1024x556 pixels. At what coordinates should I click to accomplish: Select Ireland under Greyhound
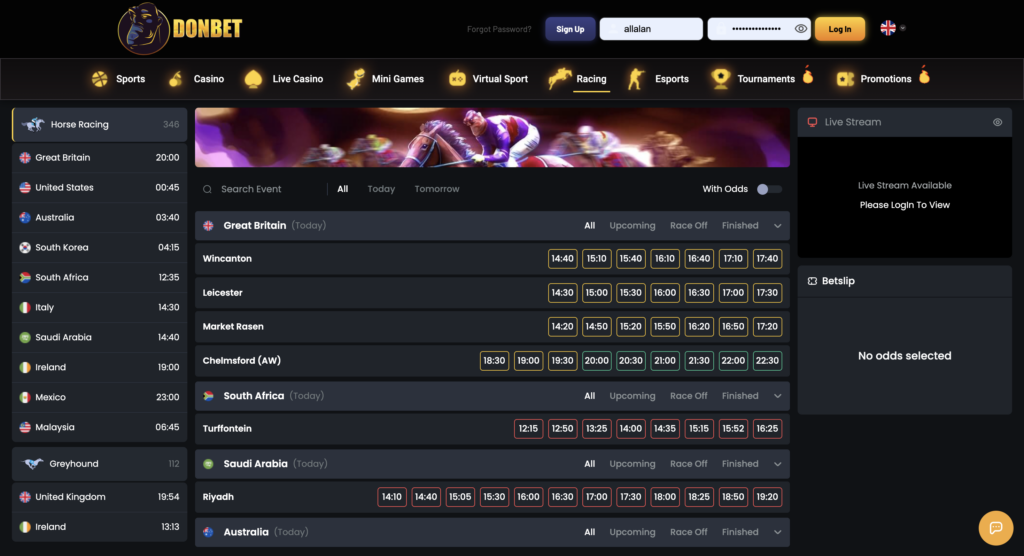pos(99,527)
